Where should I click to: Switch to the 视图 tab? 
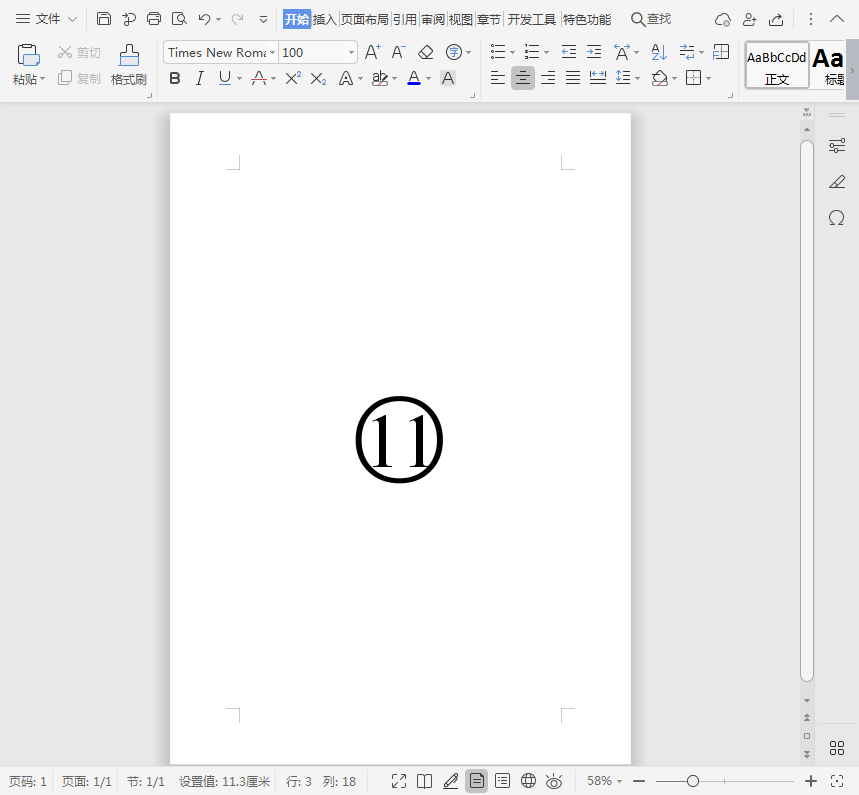coord(461,20)
